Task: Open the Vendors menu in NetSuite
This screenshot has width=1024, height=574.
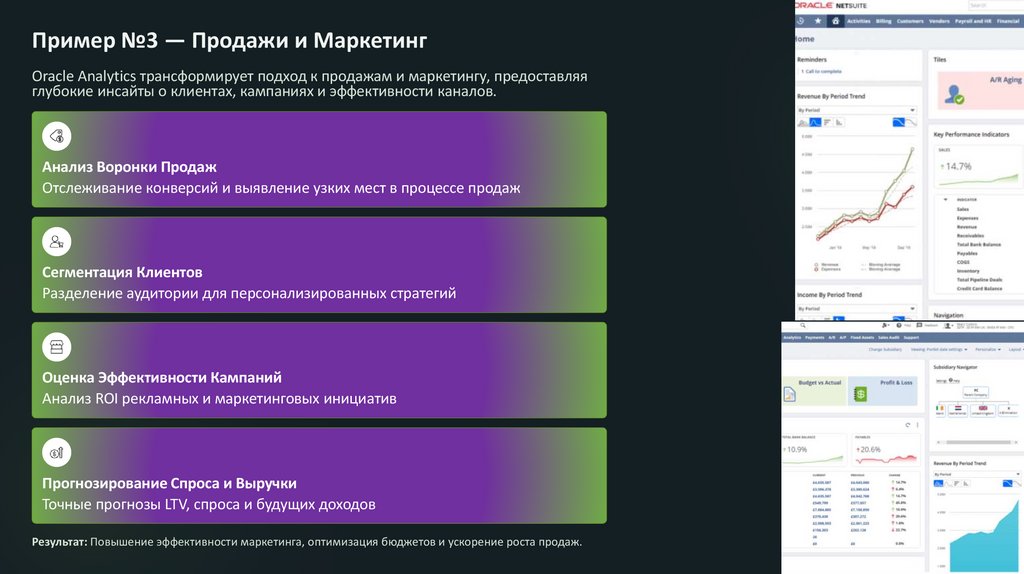Action: (939, 21)
